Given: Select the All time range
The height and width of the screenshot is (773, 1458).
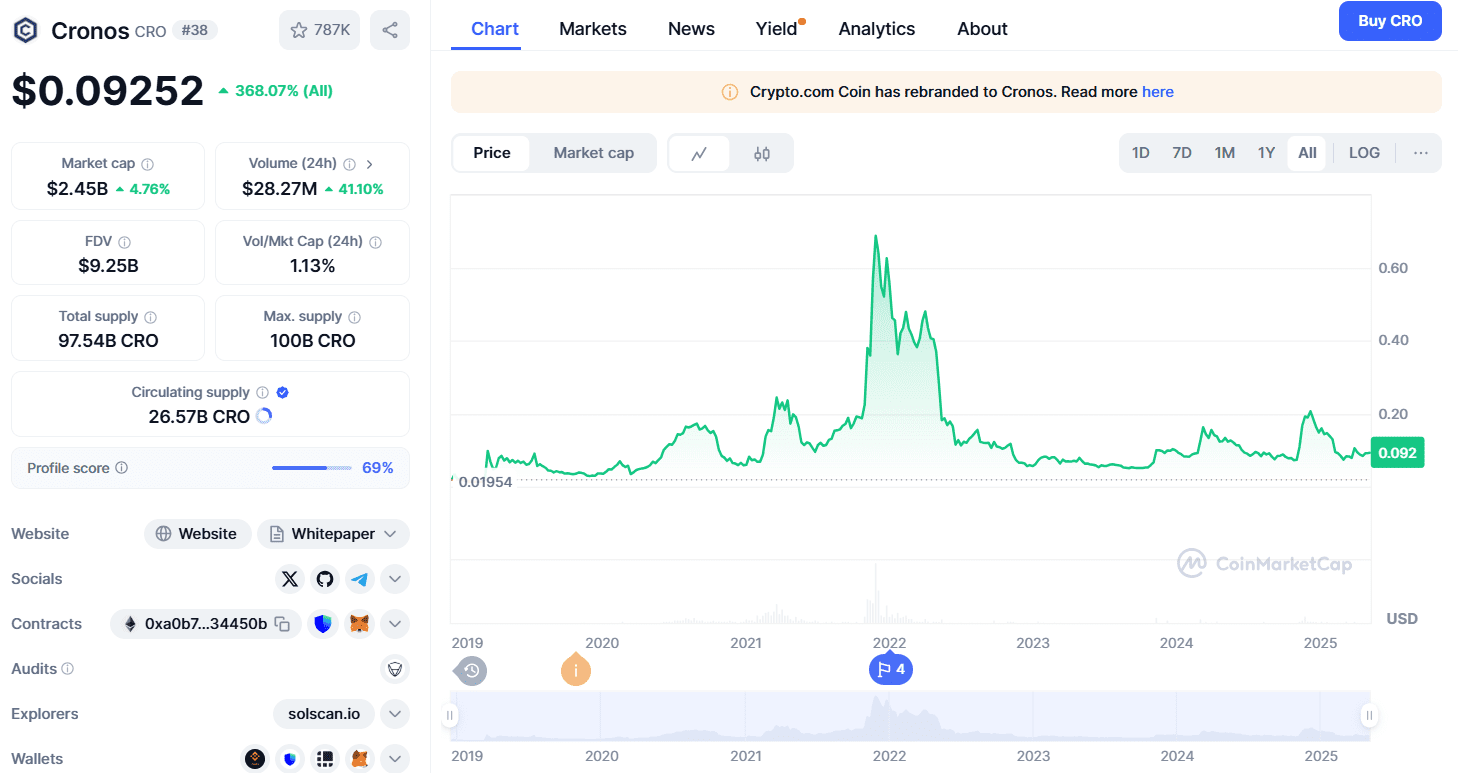Looking at the screenshot, I should pyautogui.click(x=1307, y=153).
